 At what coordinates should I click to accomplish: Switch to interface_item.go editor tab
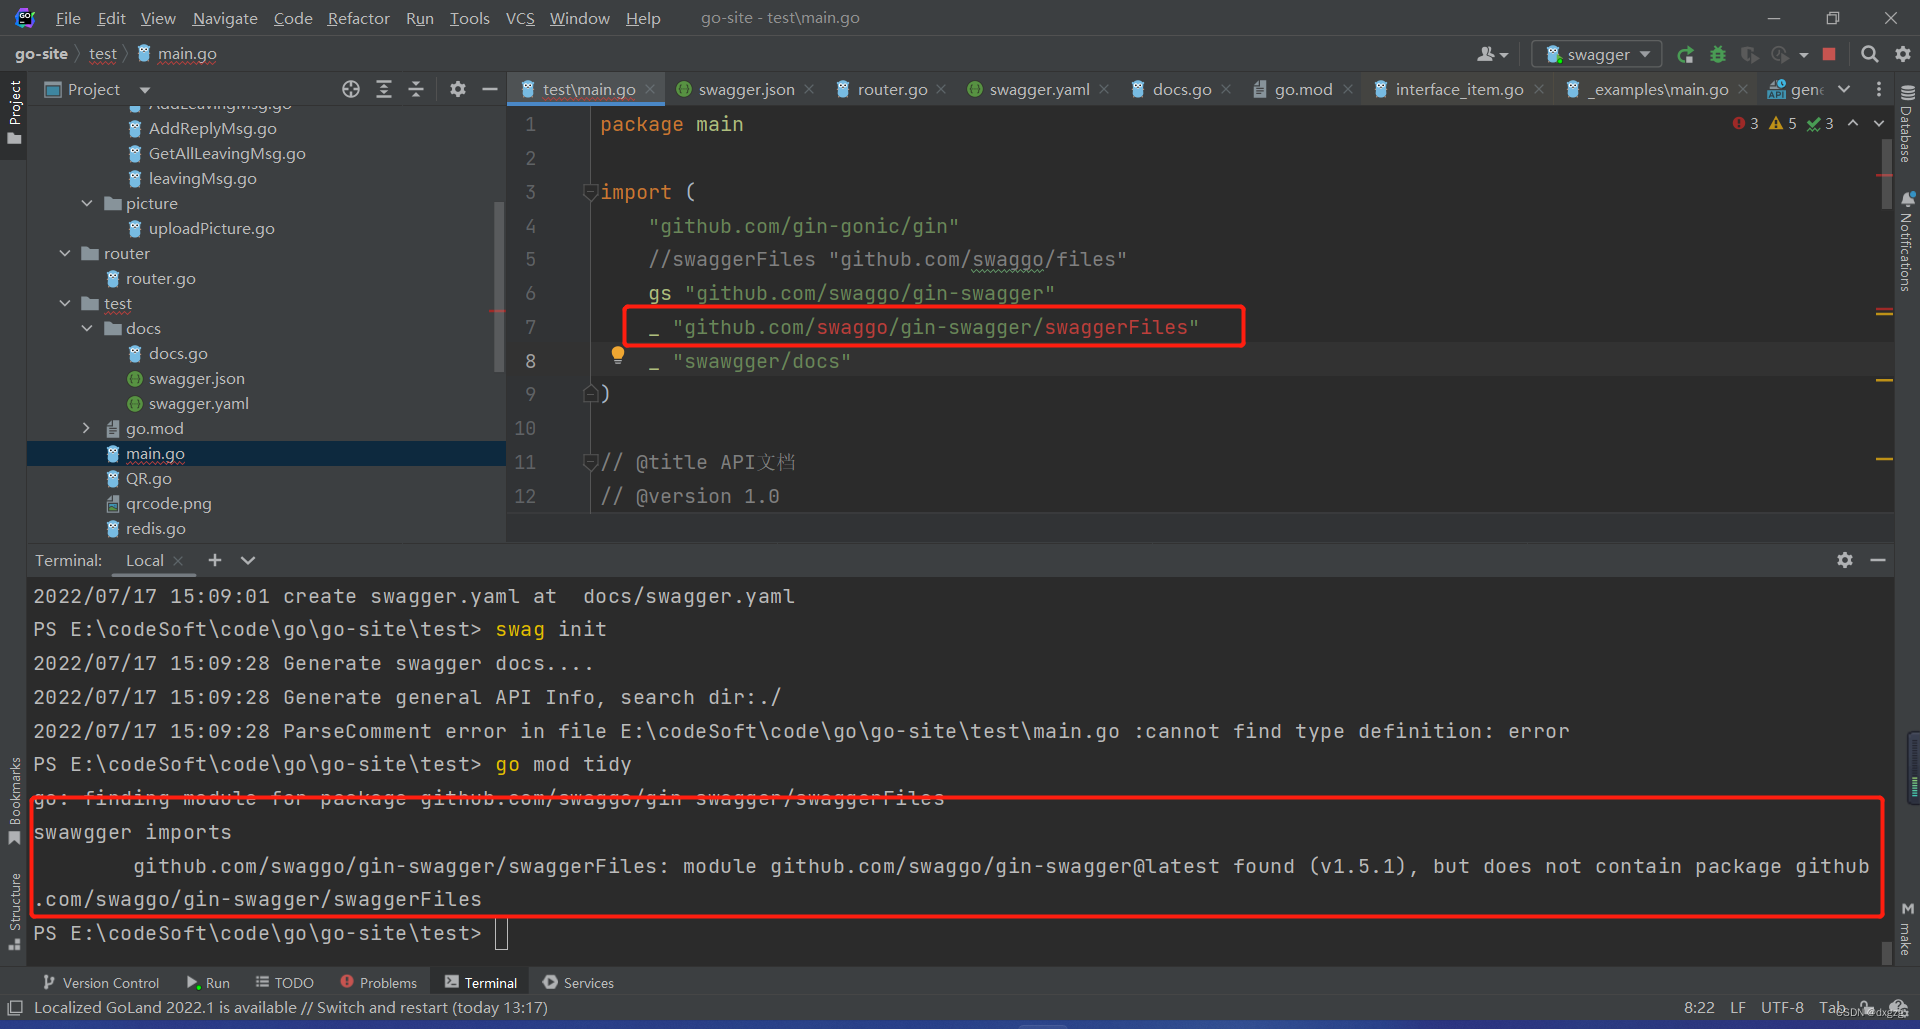(1459, 89)
